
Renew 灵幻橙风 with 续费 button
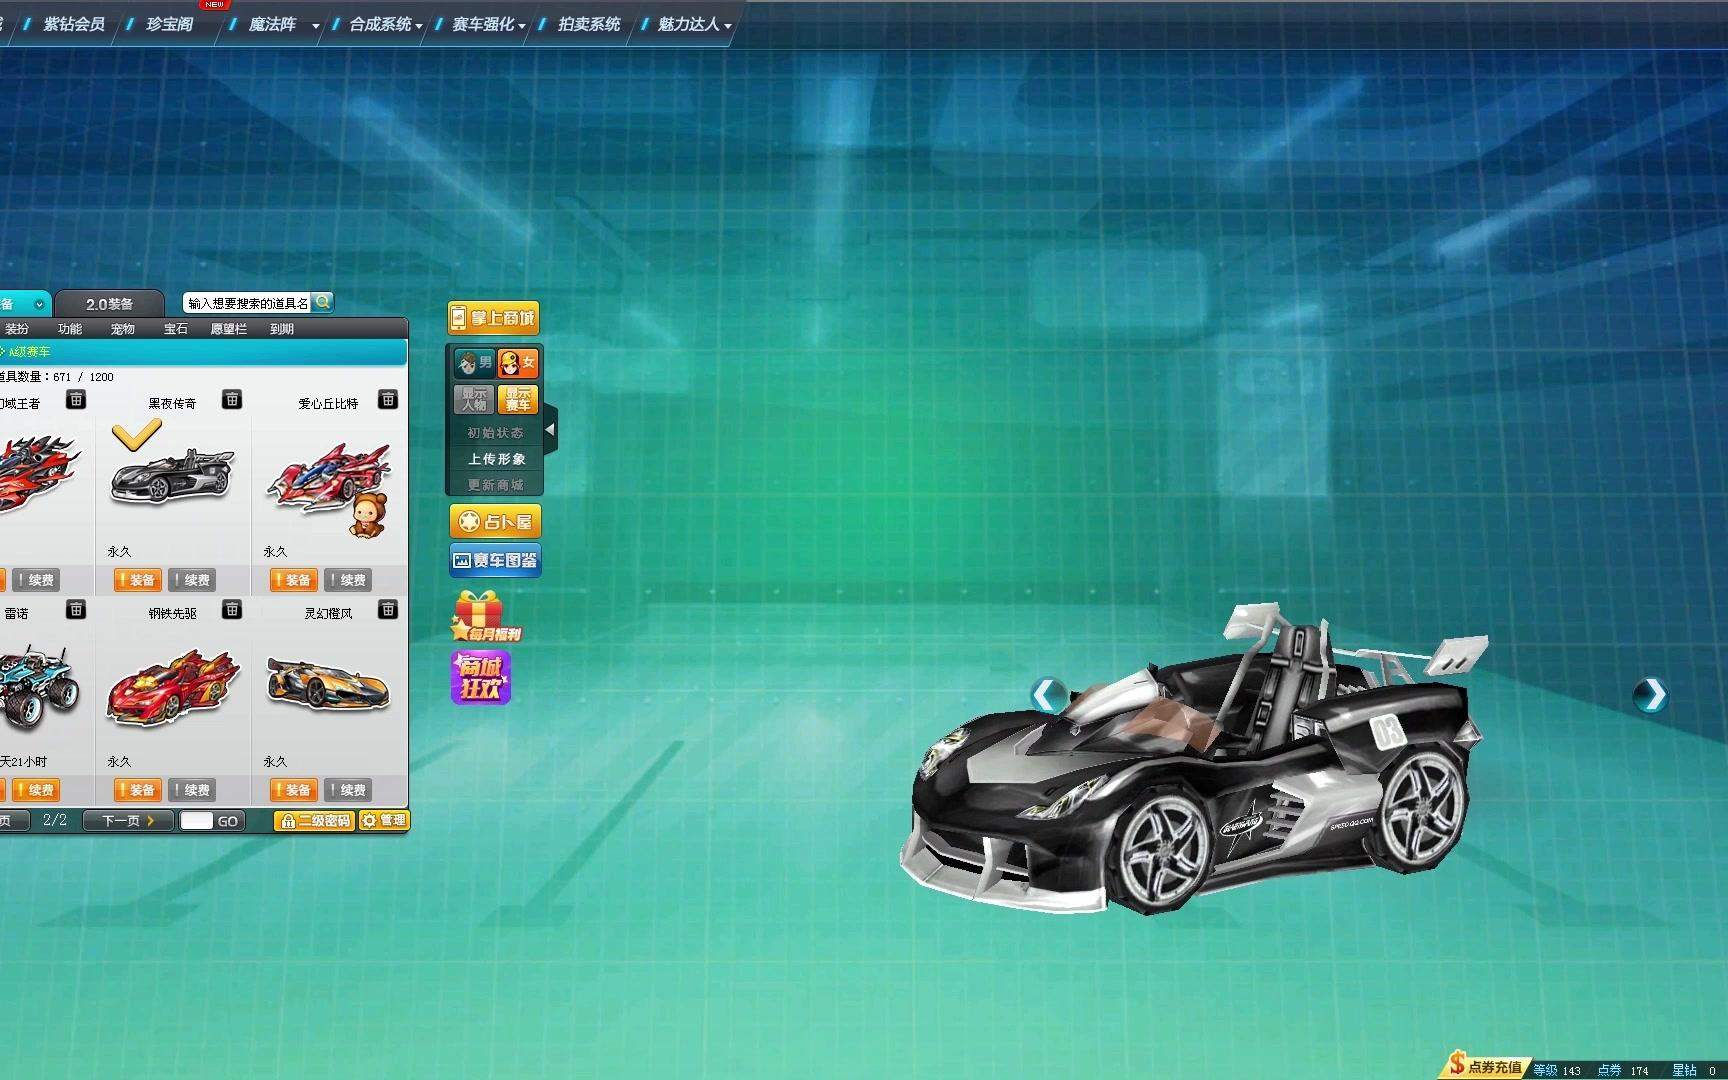(347, 790)
